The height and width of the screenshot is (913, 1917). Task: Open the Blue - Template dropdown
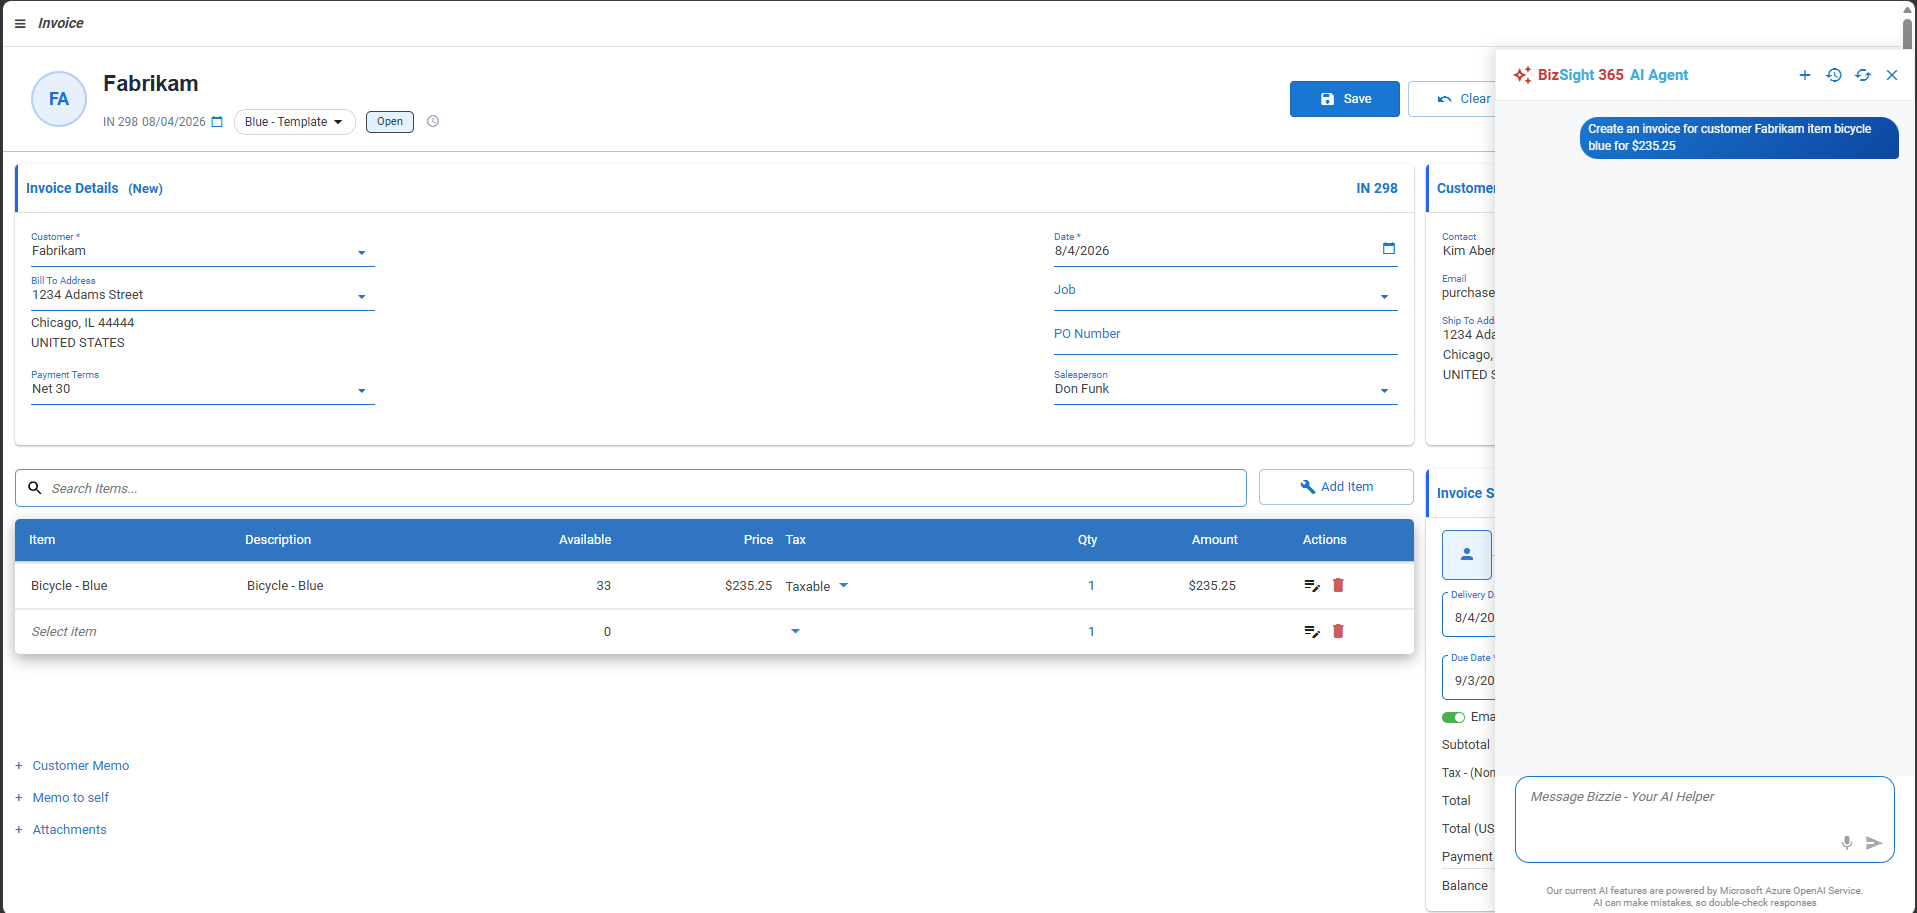click(x=295, y=122)
